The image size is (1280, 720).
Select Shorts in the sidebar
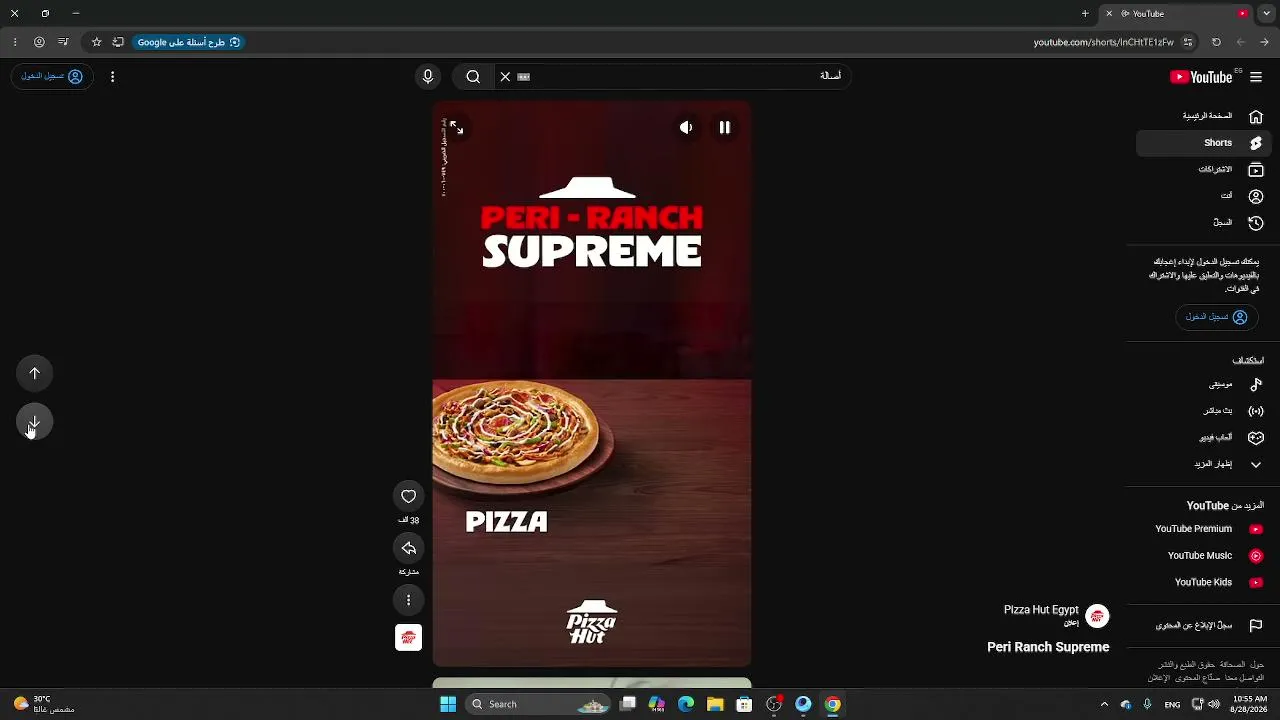pyautogui.click(x=1203, y=143)
